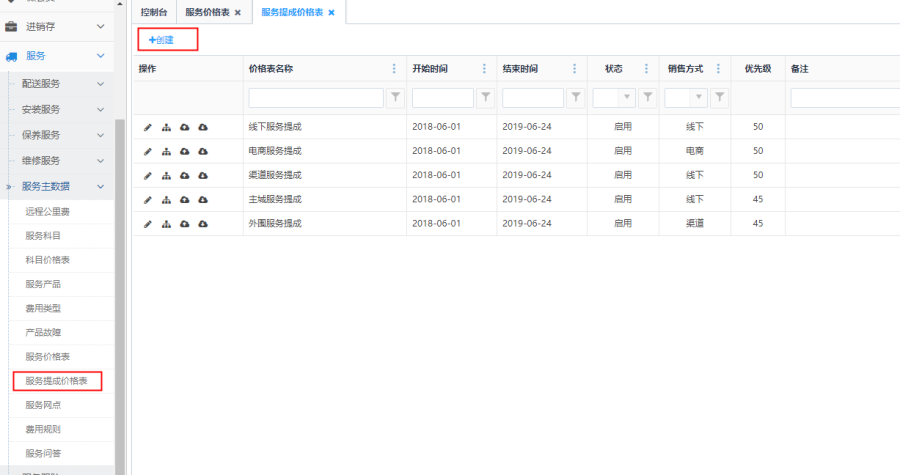900x475 pixels.
Task: Expand the 配送服务 submenu
Action: point(100,83)
